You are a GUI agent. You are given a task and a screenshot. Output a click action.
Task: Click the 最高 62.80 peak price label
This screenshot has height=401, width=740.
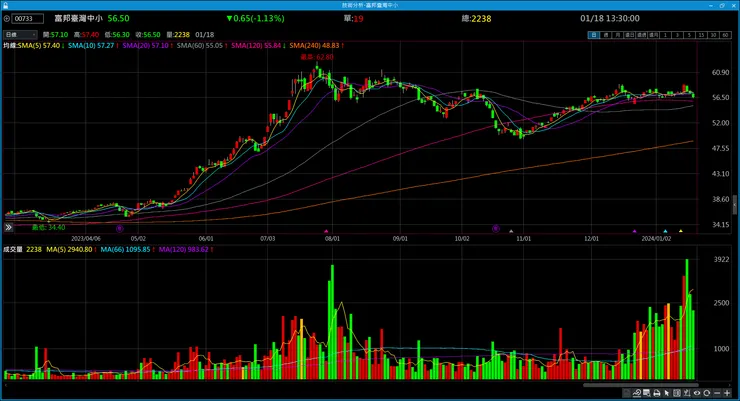point(317,57)
